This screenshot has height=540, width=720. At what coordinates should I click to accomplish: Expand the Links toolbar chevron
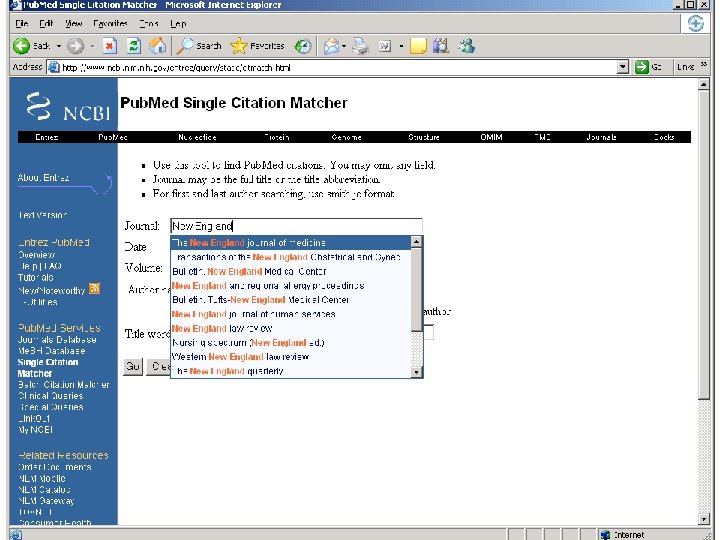coord(703,65)
